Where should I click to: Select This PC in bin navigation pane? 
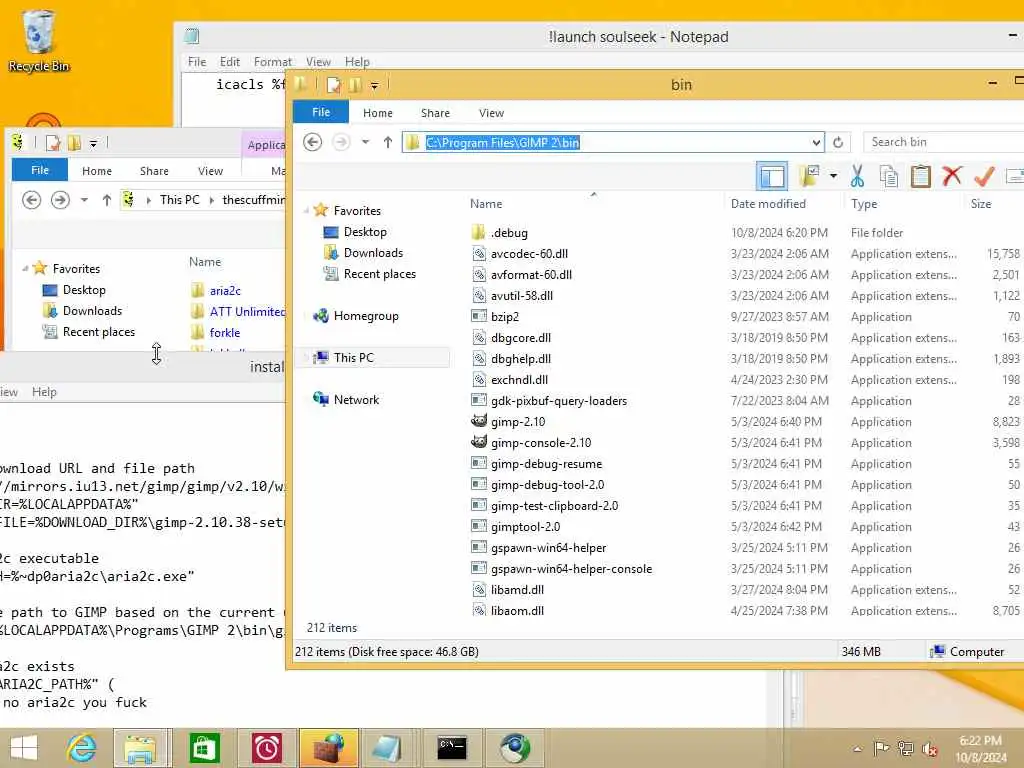pyautogui.click(x=353, y=357)
